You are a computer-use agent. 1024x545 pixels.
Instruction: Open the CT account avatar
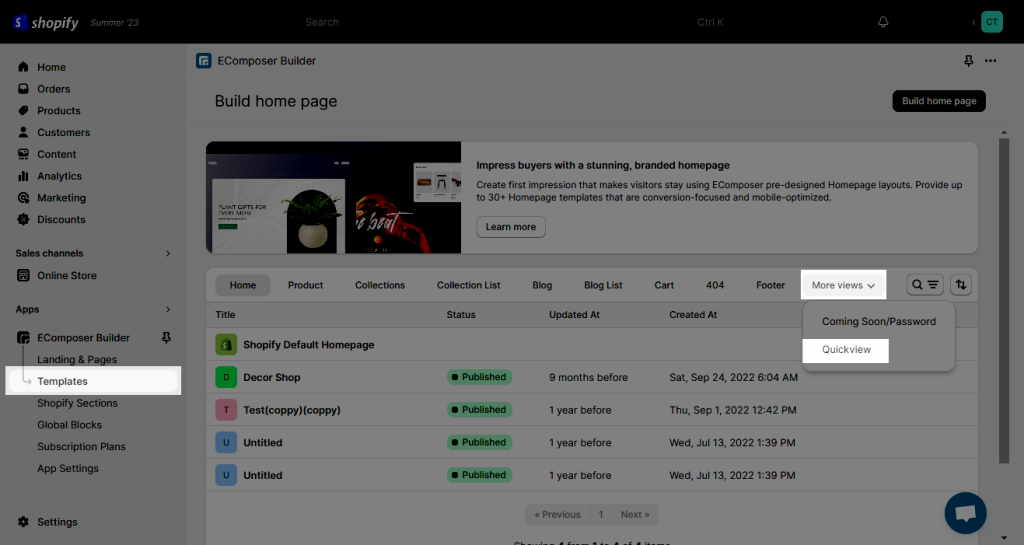(x=991, y=22)
